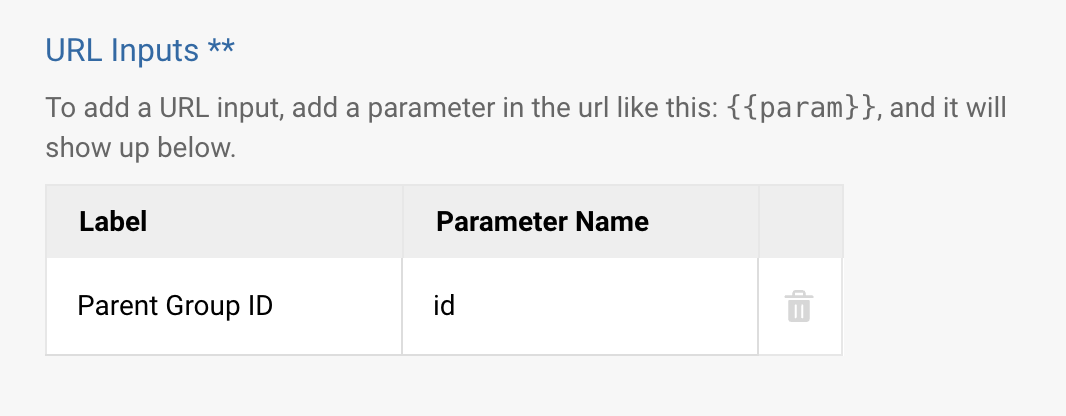Click the empty header cell above trash icon
This screenshot has height=416, width=1066.
800,221
